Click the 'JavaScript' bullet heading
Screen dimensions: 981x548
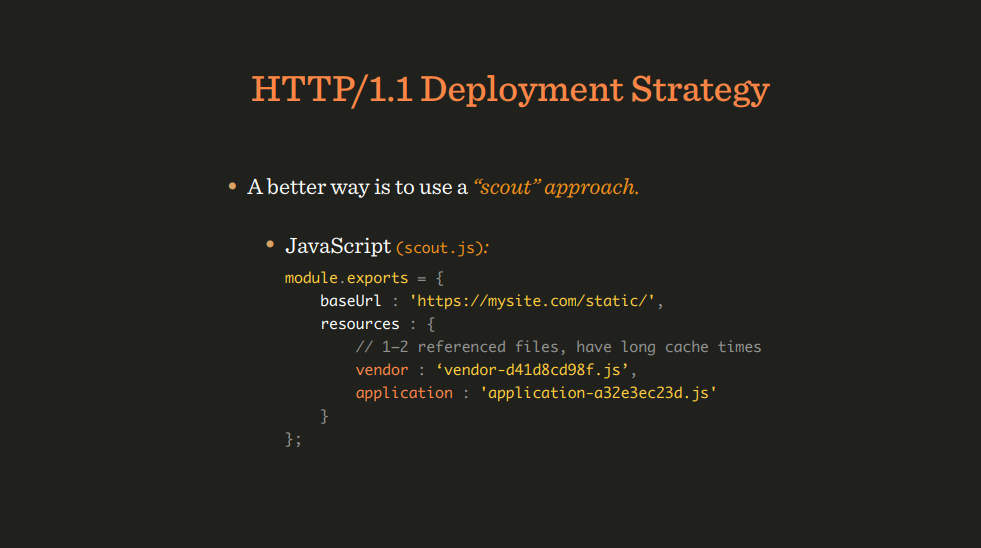click(x=338, y=246)
